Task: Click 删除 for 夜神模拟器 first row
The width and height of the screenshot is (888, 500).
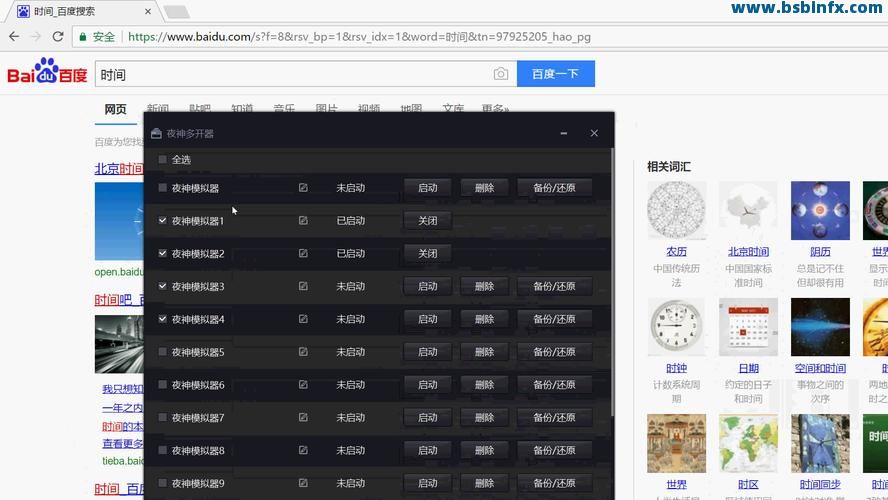Action: pos(484,187)
